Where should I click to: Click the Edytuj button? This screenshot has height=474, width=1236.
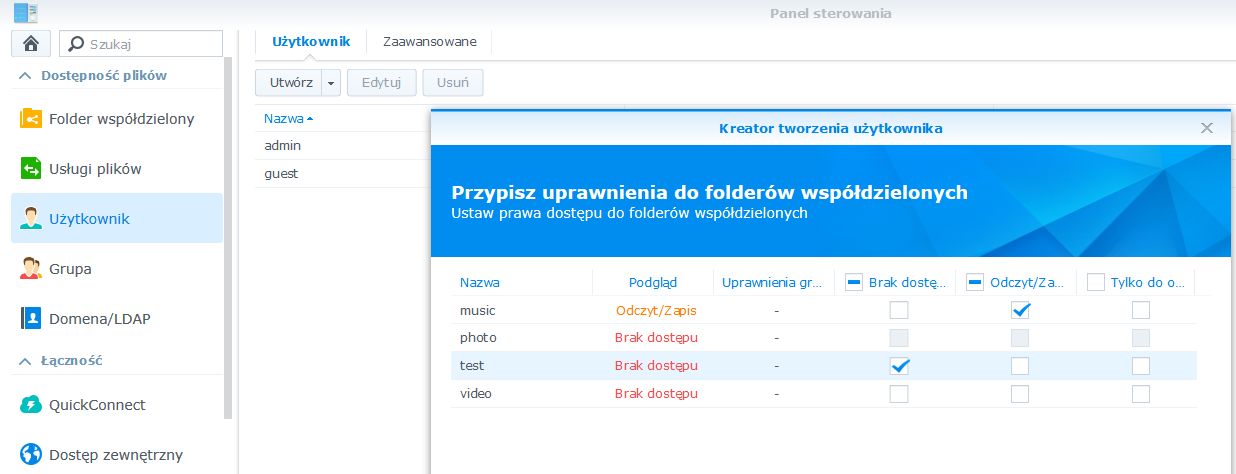pos(381,83)
